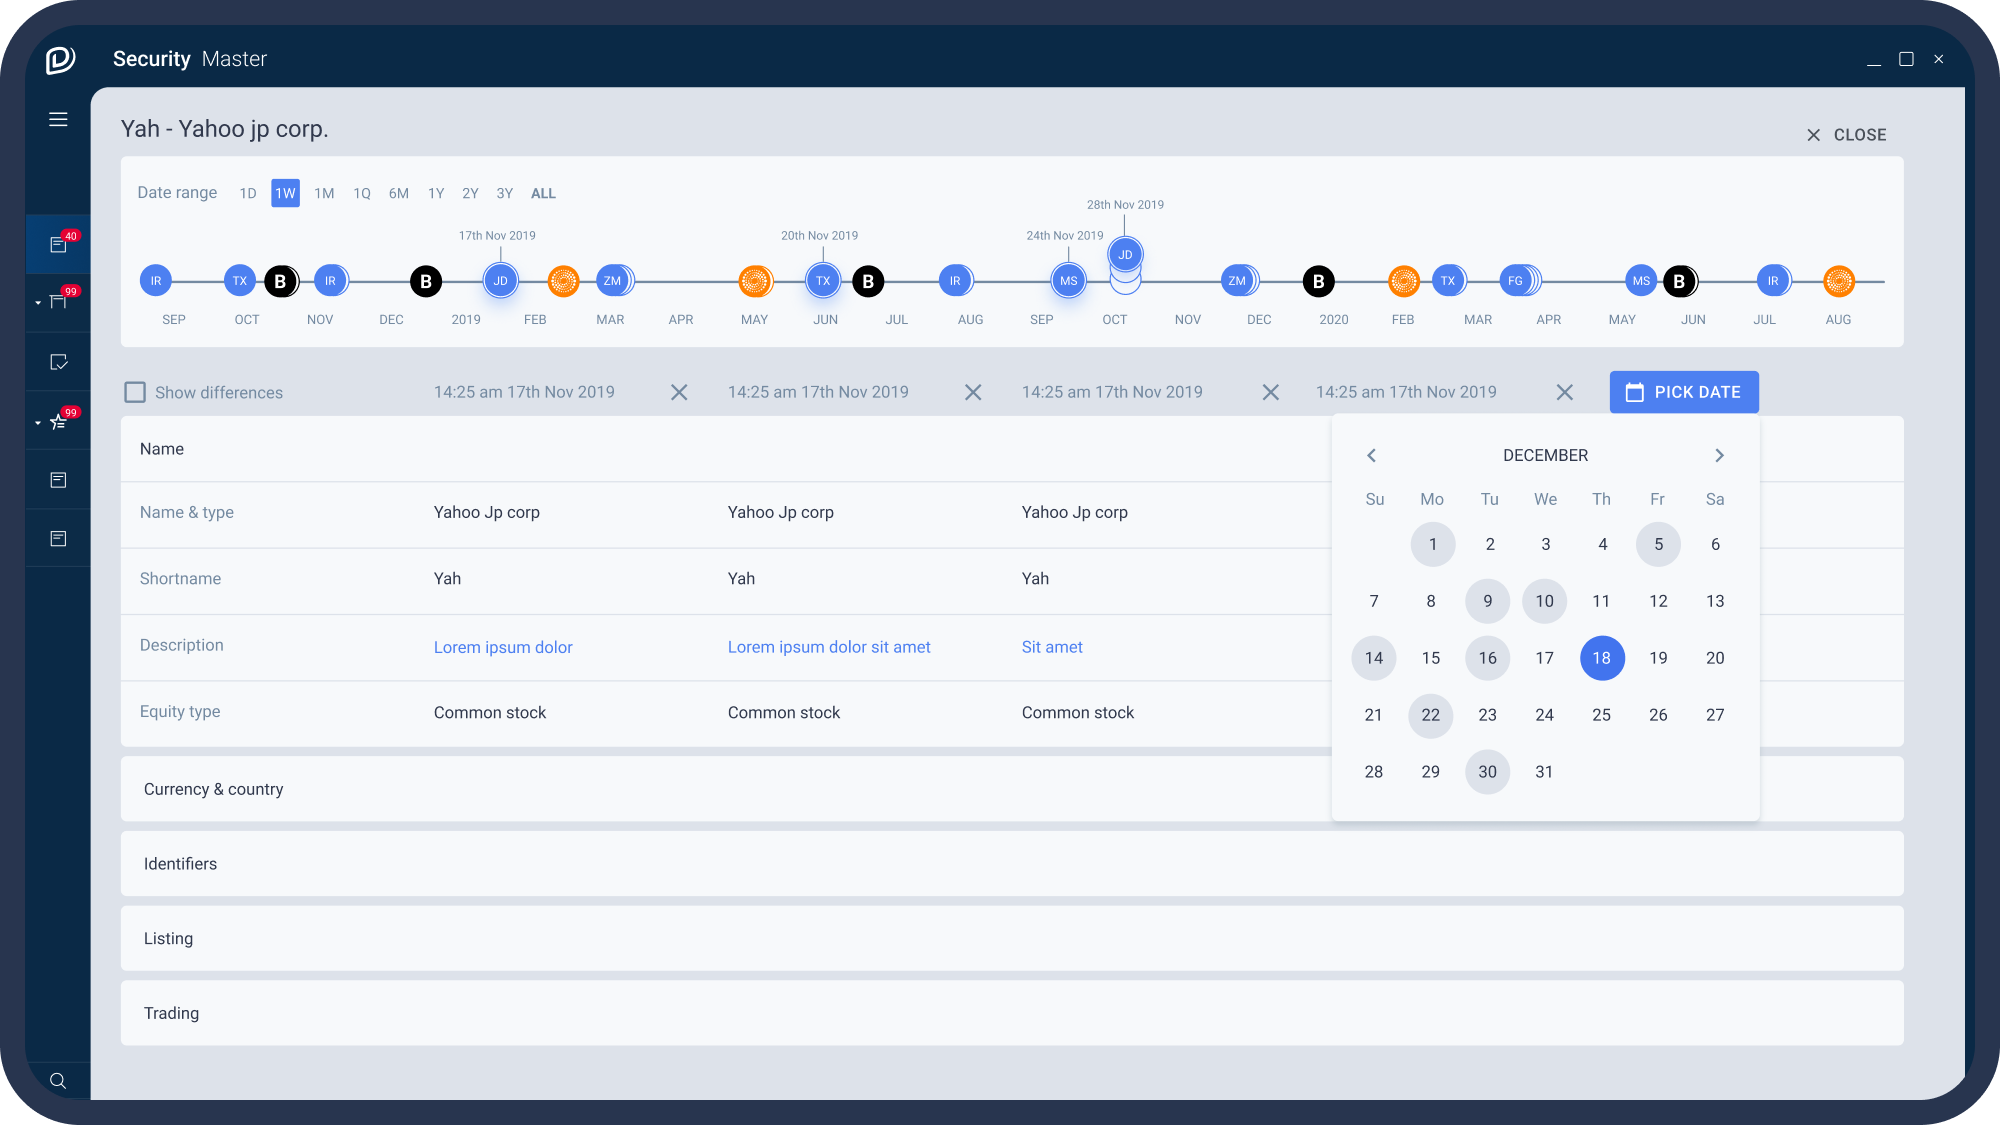The image size is (2000, 1125).
Task: Set date range to 6M
Action: 399,193
